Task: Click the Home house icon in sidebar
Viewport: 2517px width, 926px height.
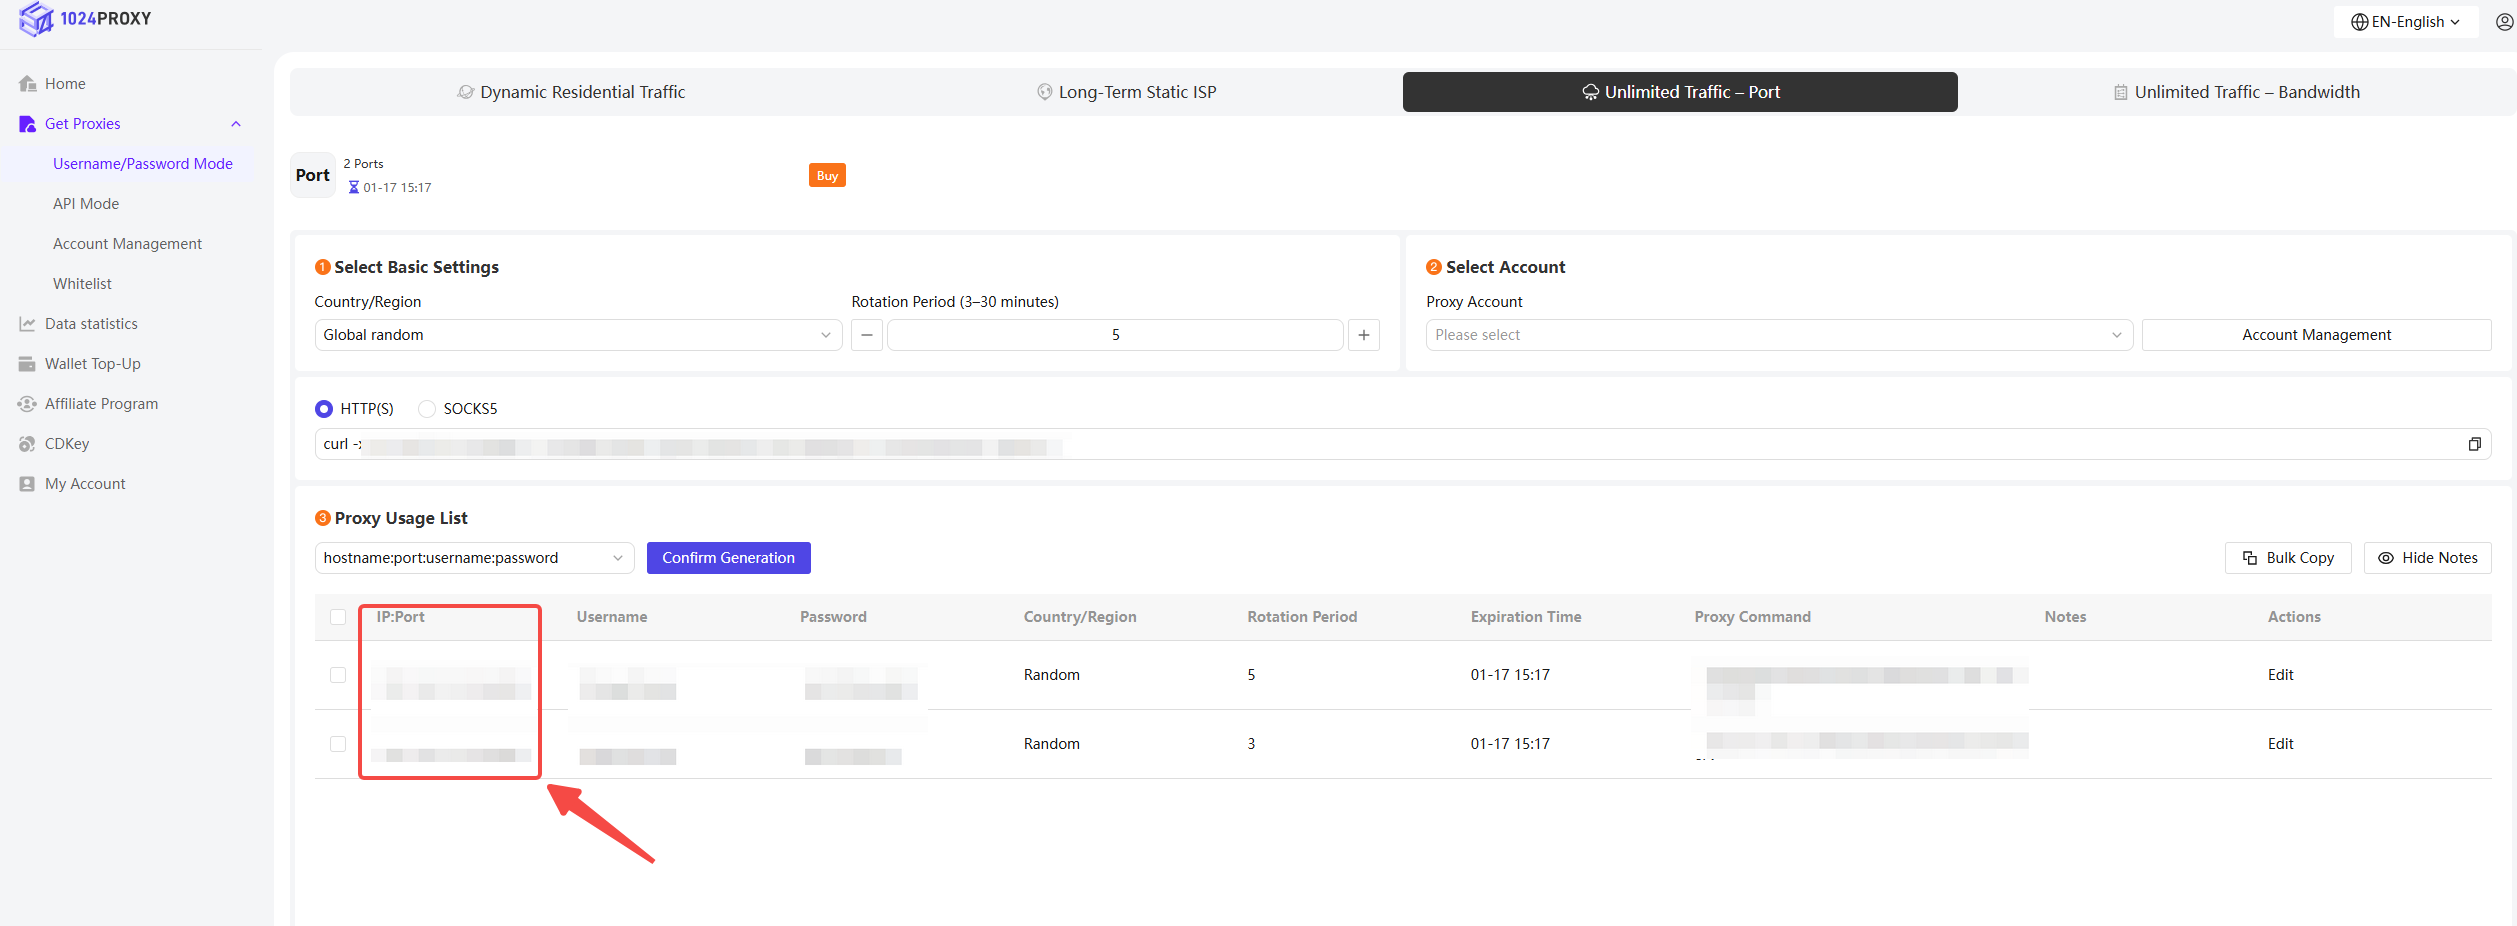Action: pos(27,84)
